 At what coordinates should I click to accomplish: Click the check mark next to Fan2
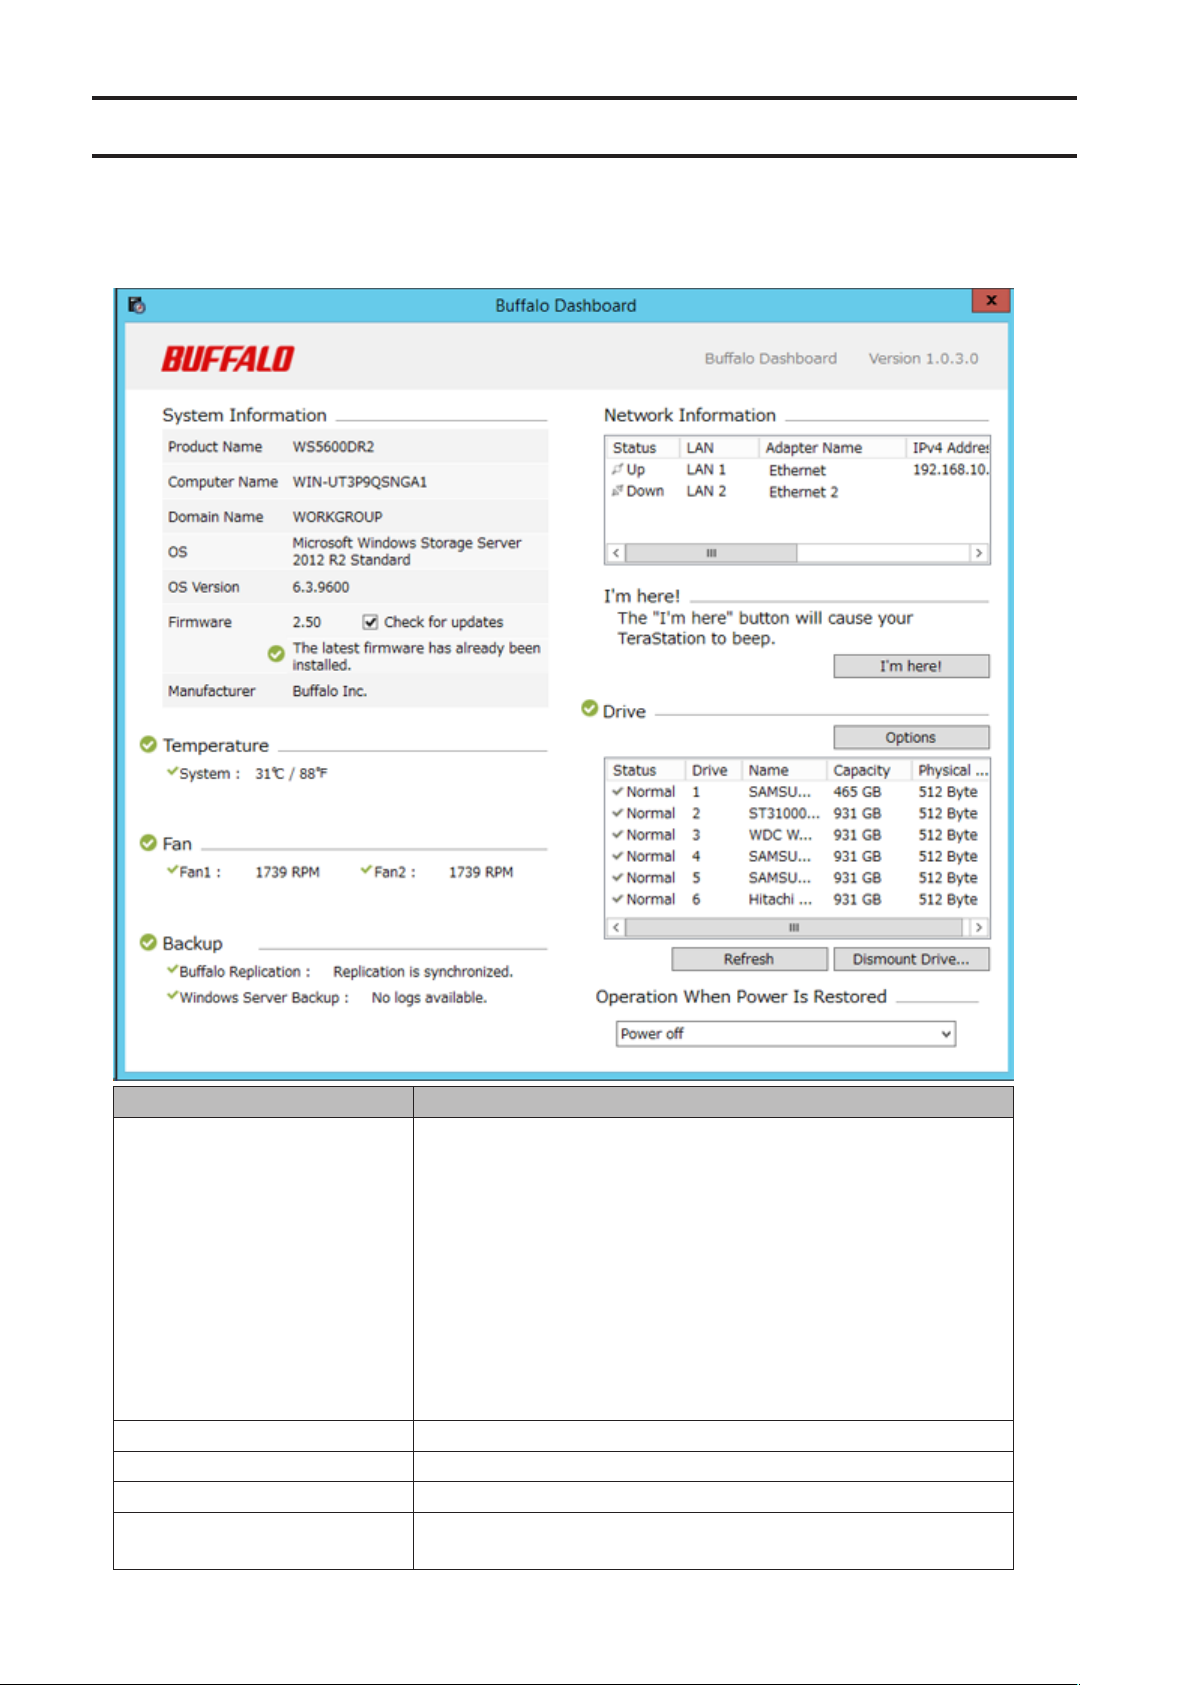pyautogui.click(x=366, y=871)
